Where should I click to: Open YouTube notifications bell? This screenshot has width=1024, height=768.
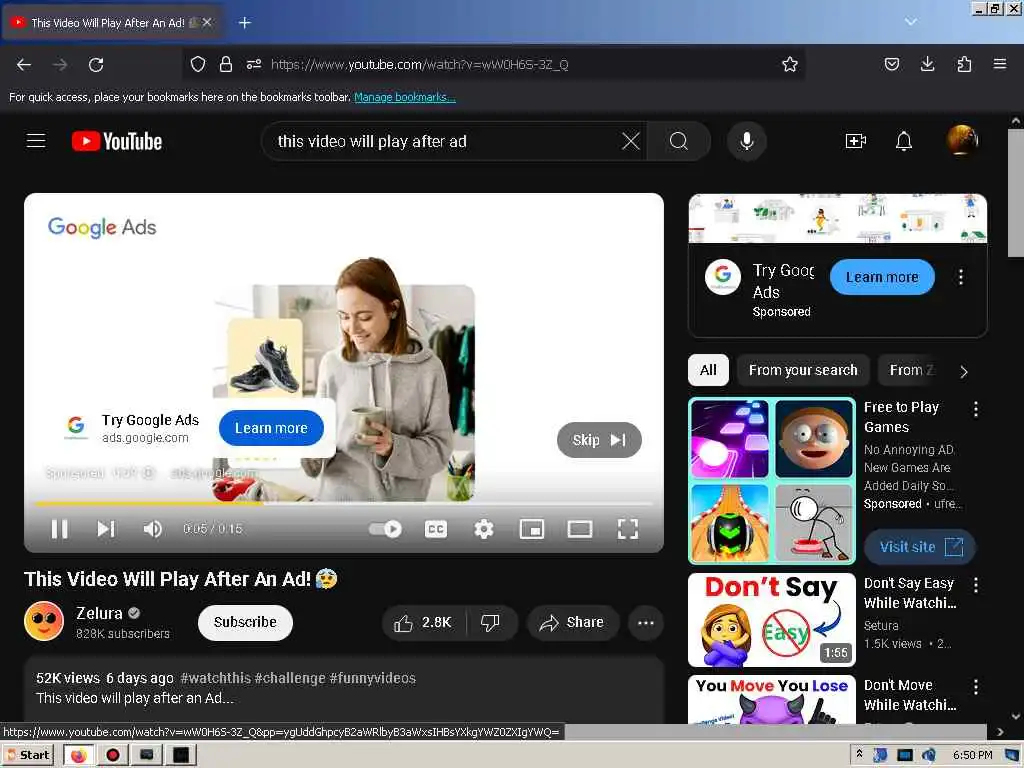903,141
